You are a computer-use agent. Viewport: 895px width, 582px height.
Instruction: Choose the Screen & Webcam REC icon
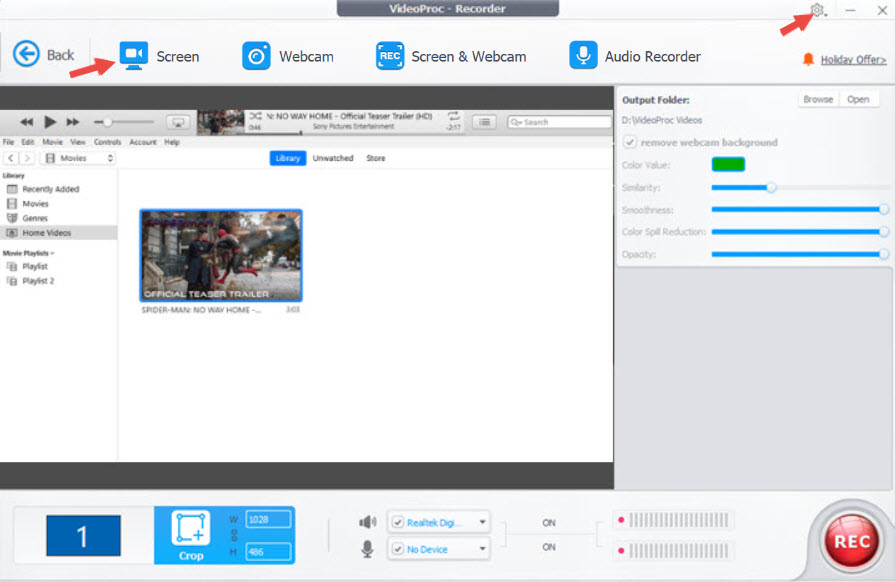tap(390, 56)
